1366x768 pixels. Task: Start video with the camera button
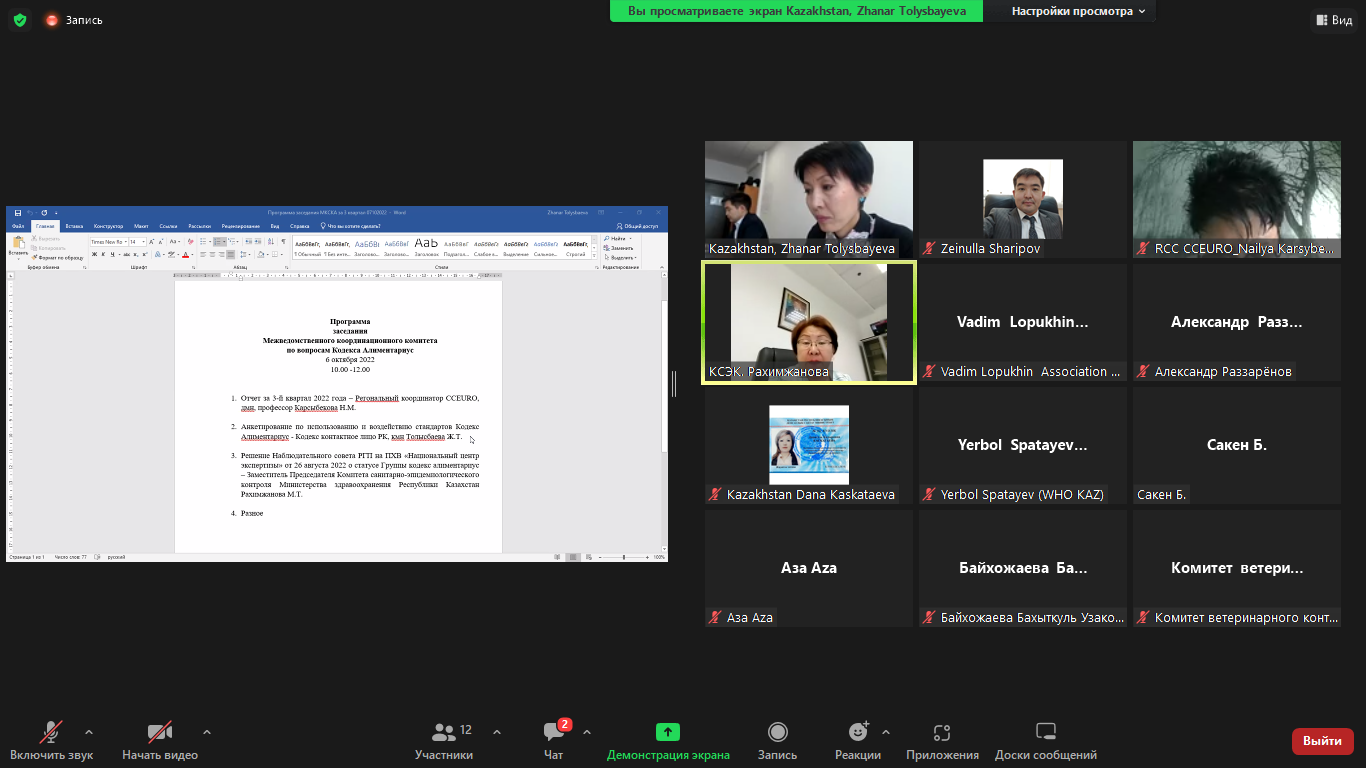pyautogui.click(x=160, y=741)
